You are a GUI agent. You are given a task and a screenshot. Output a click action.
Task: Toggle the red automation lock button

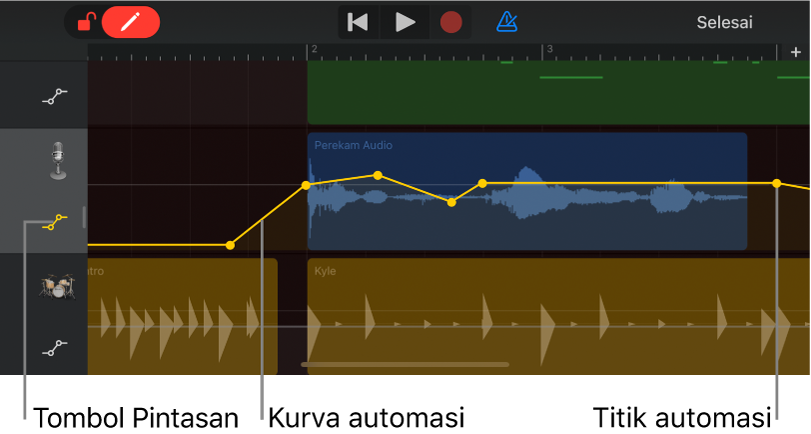86,22
